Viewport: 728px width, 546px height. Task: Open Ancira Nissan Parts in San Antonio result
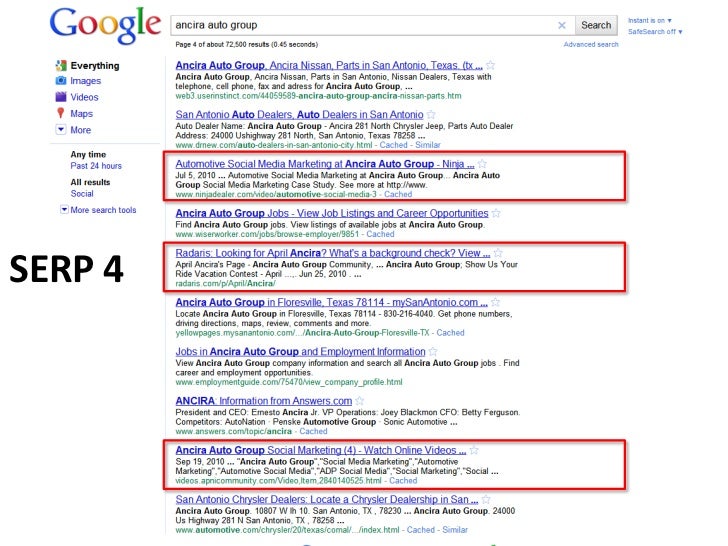coord(329,65)
